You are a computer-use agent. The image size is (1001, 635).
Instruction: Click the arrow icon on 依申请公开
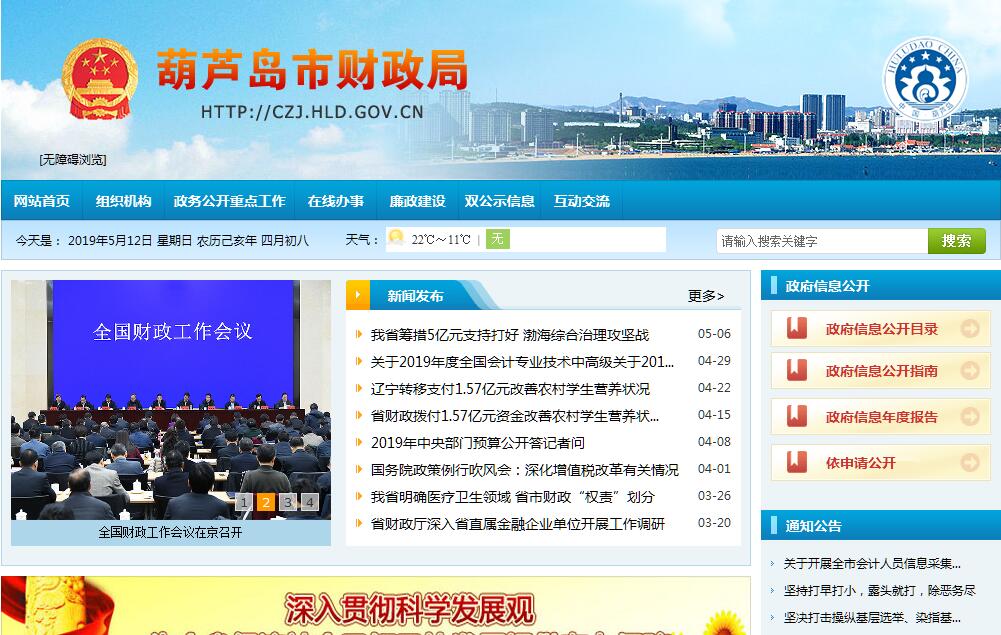point(969,463)
